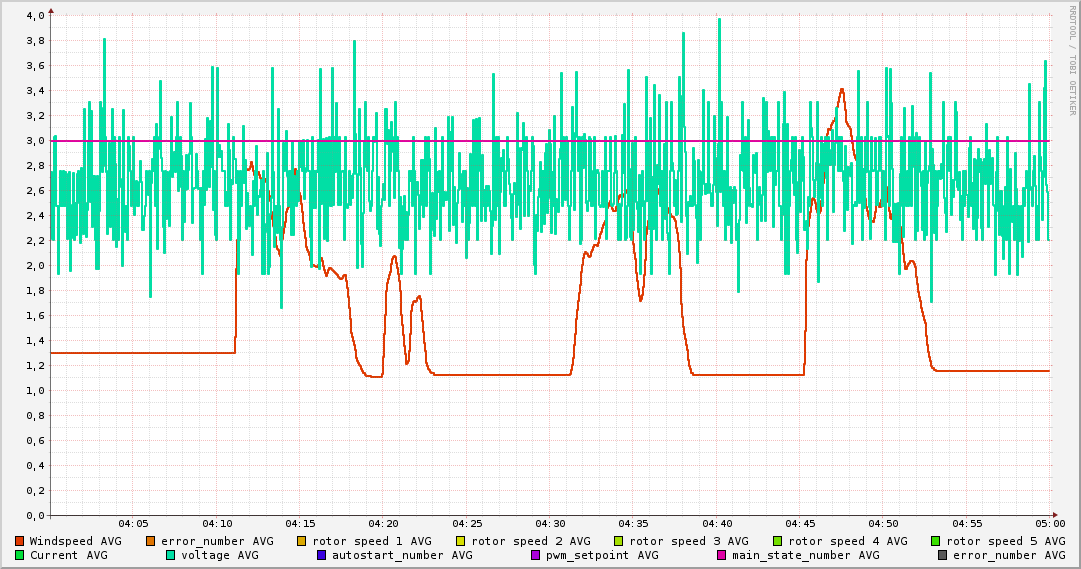The width and height of the screenshot is (1081, 569).
Task: Click the rotor speed 4 legend swatch
Action: pos(778,541)
